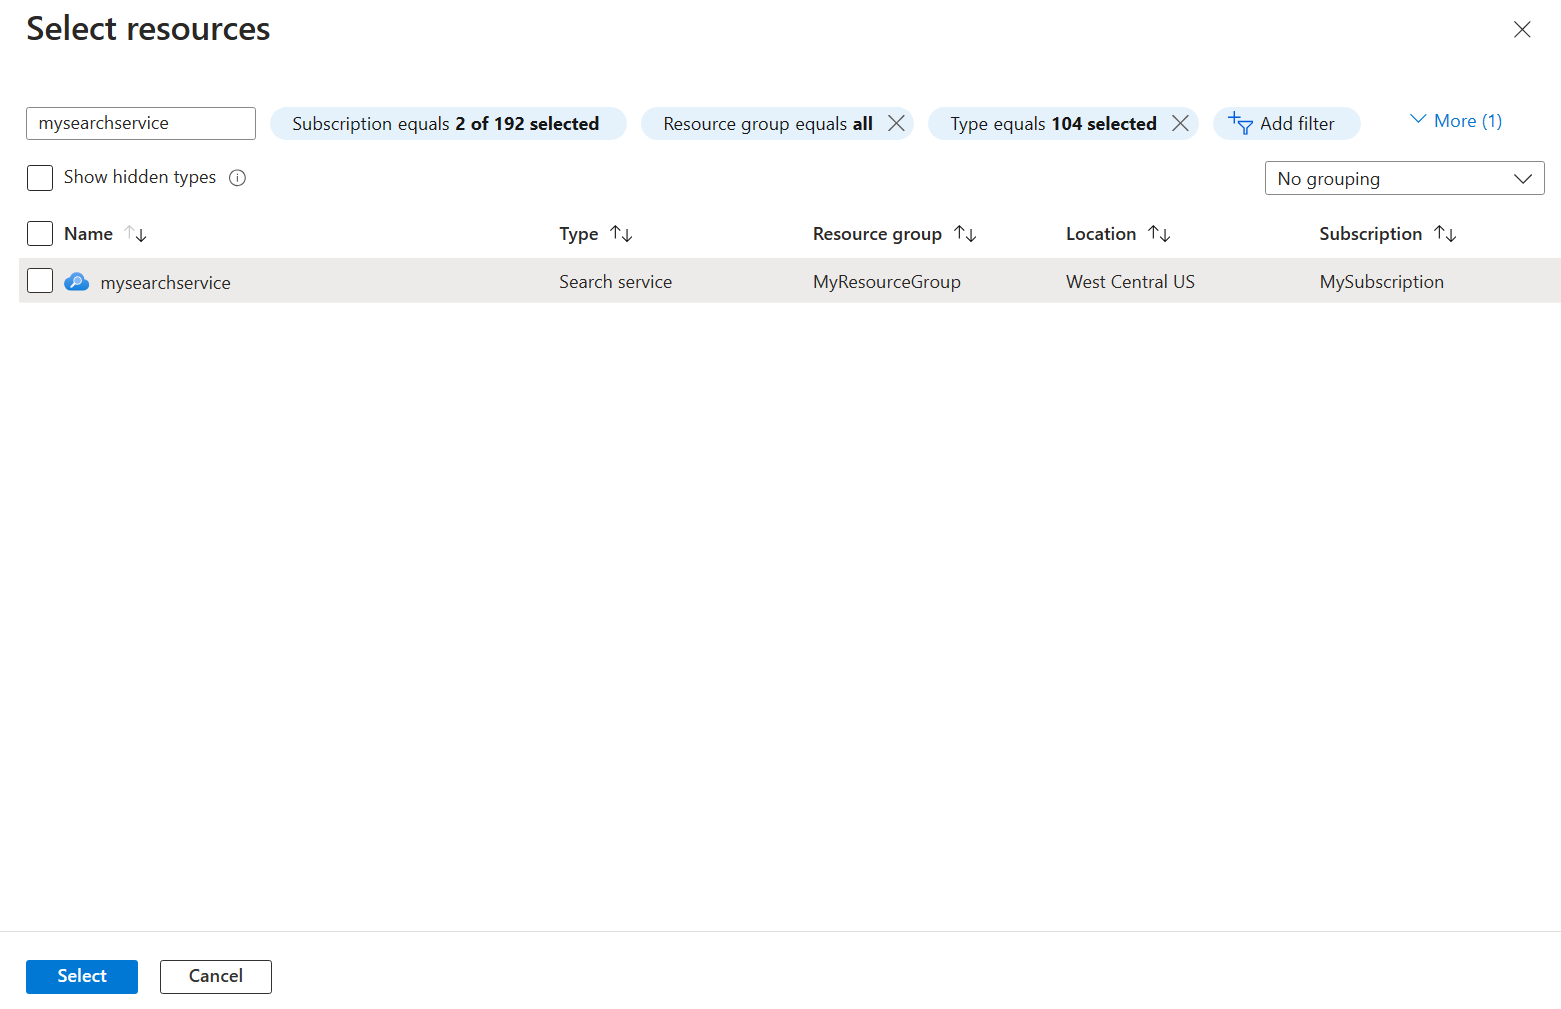Sort by the Resource group column
The height and width of the screenshot is (1009, 1561).
pyautogui.click(x=965, y=233)
